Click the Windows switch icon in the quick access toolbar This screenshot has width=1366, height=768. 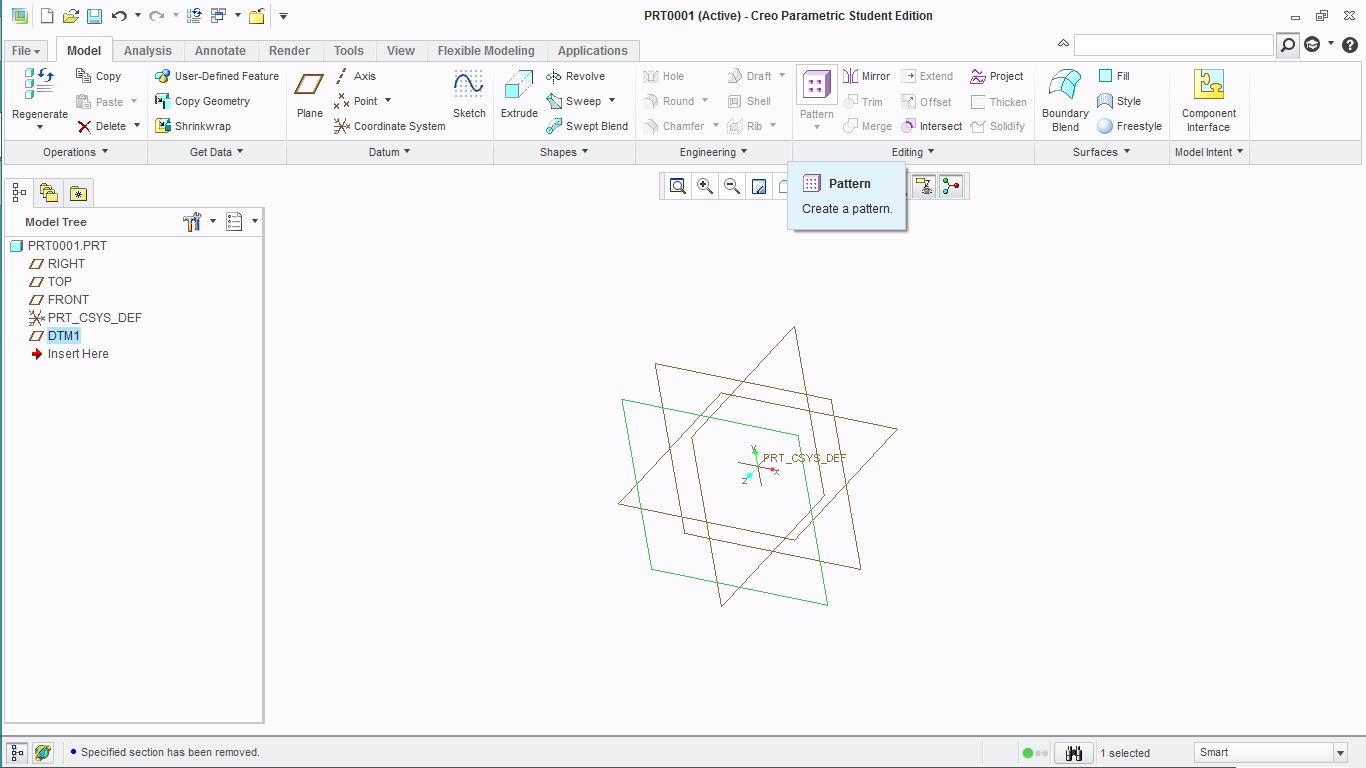click(218, 16)
